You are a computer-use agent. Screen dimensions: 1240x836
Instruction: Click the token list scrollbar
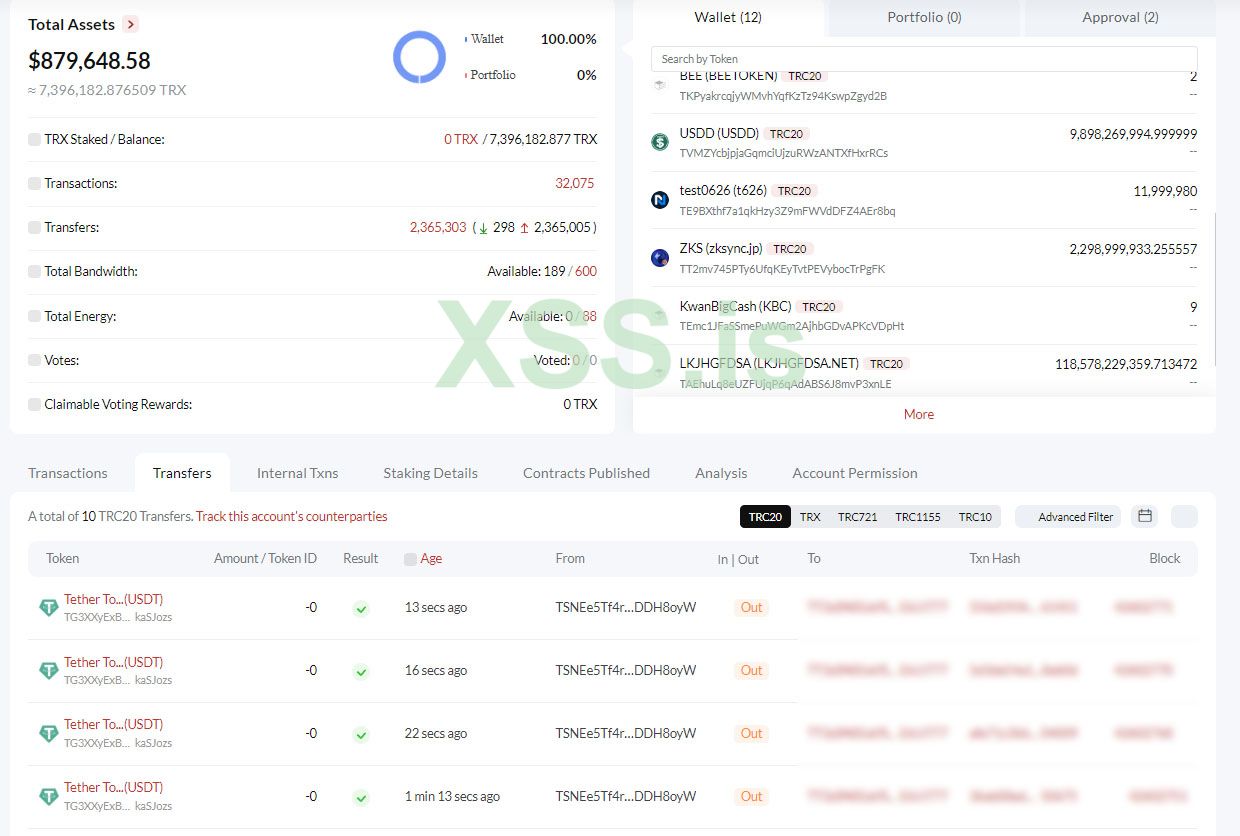pos(1215,290)
